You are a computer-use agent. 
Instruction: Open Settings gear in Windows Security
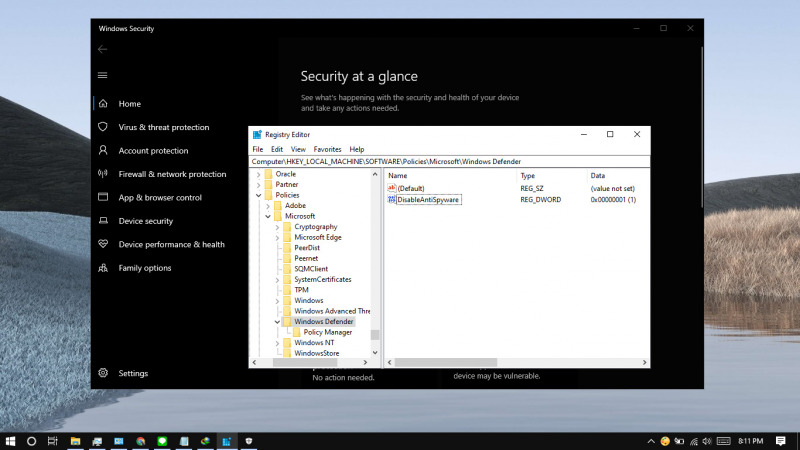pos(103,373)
